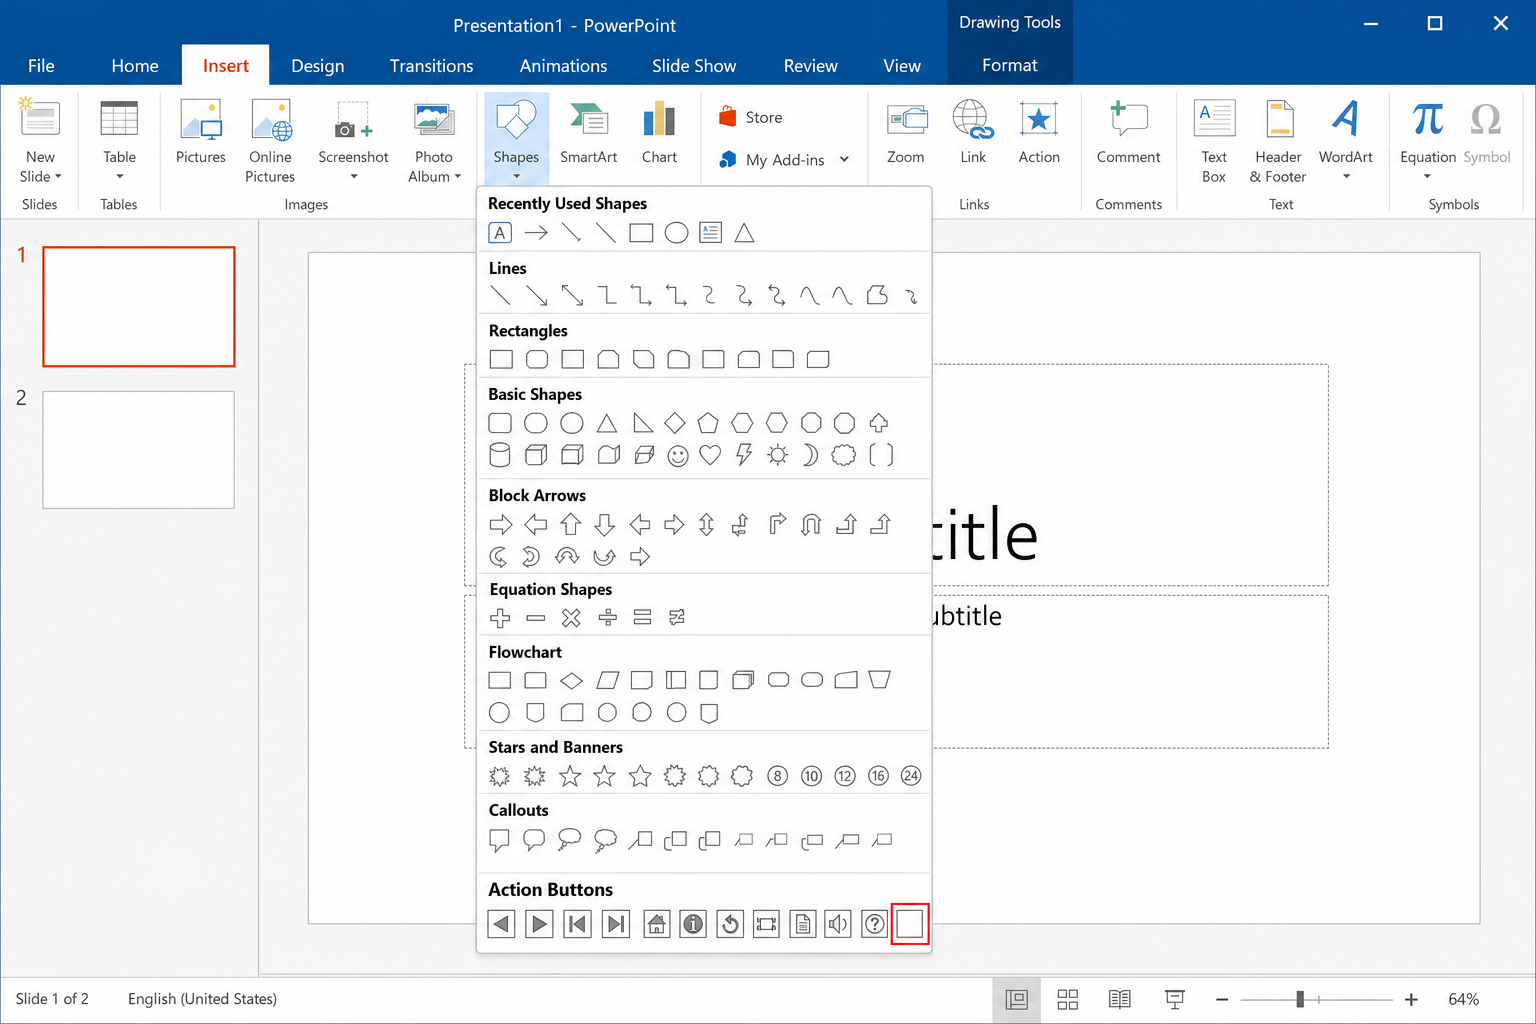Screen dimensions: 1536x1024
Task: Choose the Lightning Bolt shape
Action: [x=743, y=456]
